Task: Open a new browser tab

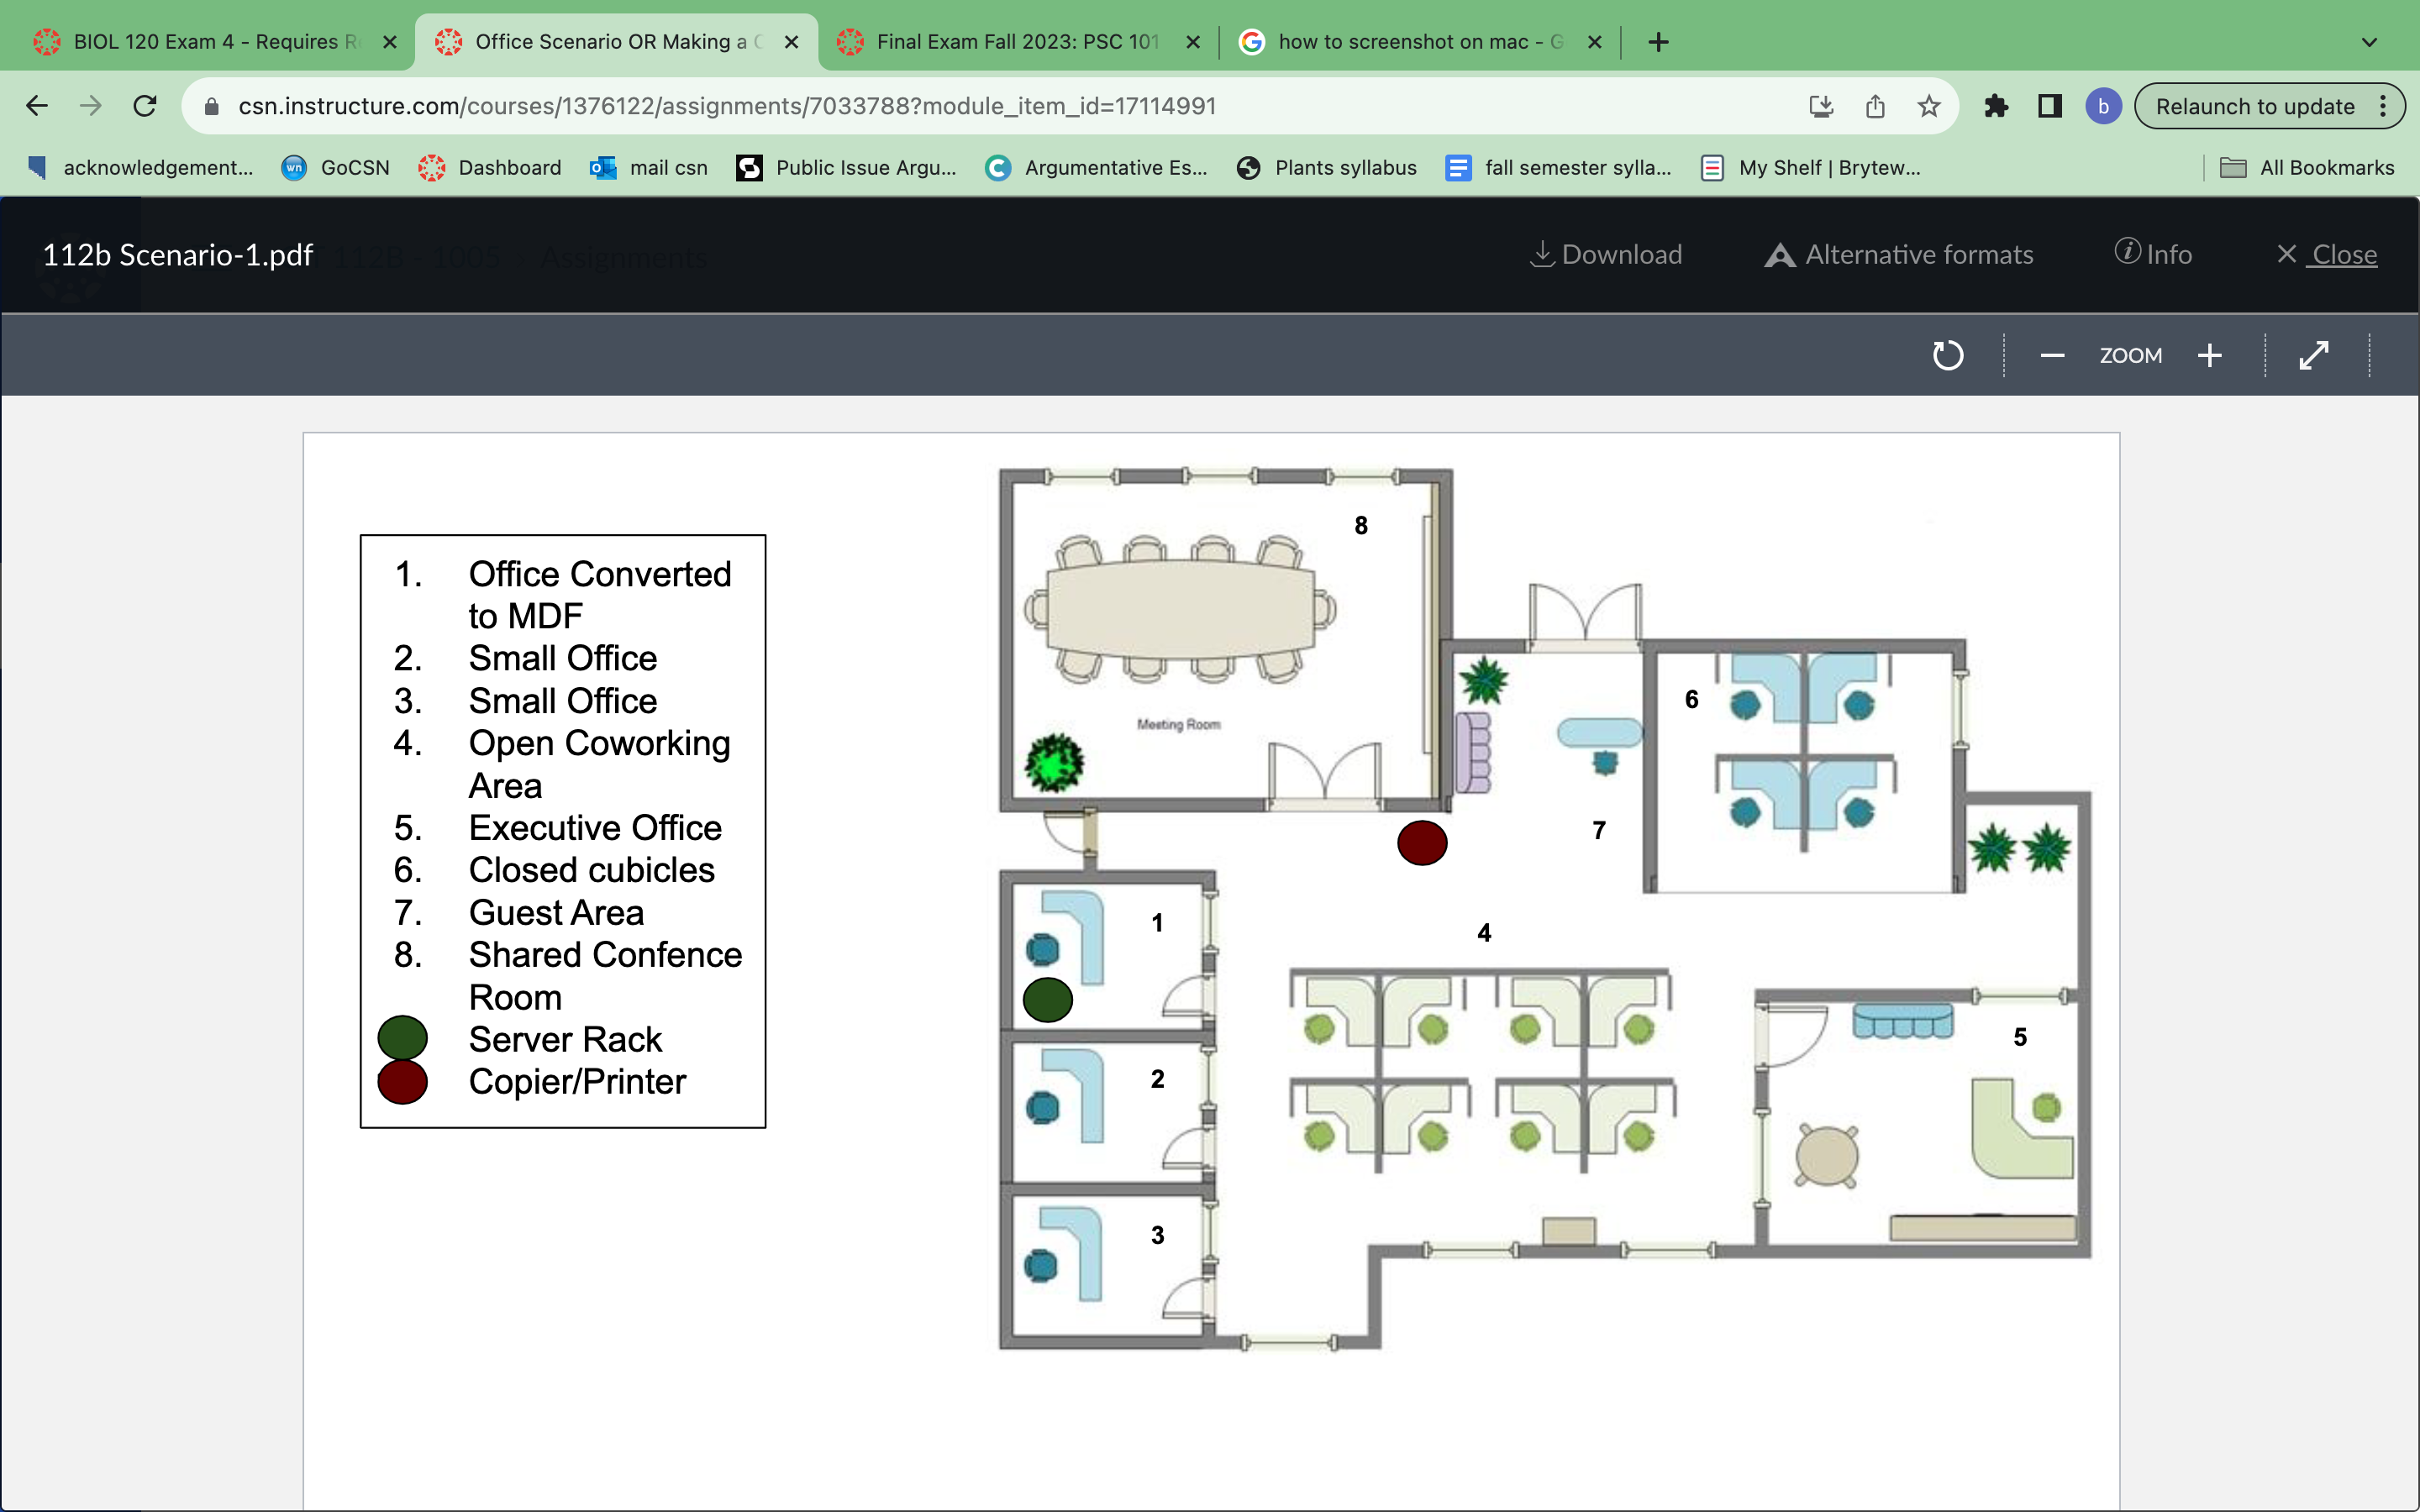Action: pos(1658,42)
